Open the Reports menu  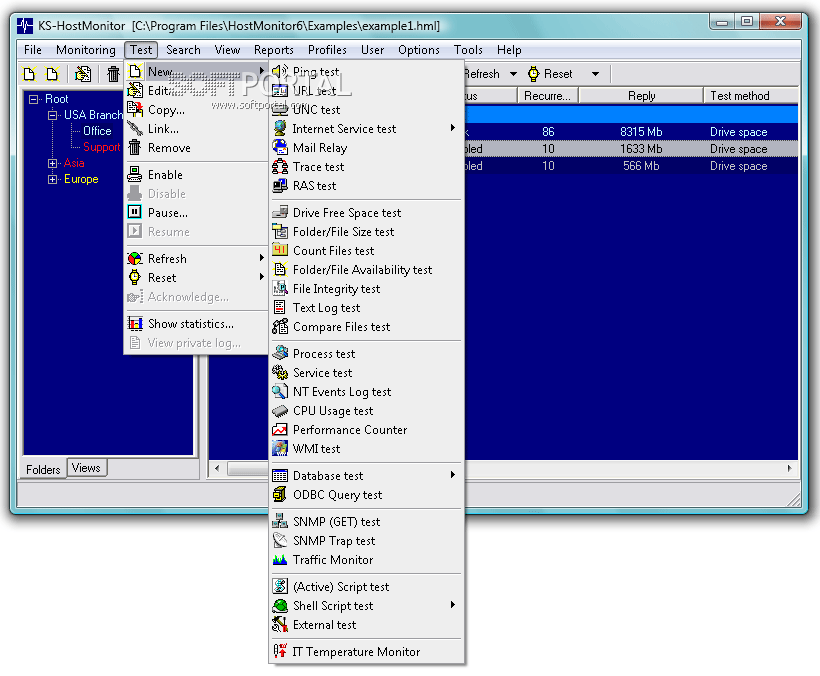(x=274, y=50)
